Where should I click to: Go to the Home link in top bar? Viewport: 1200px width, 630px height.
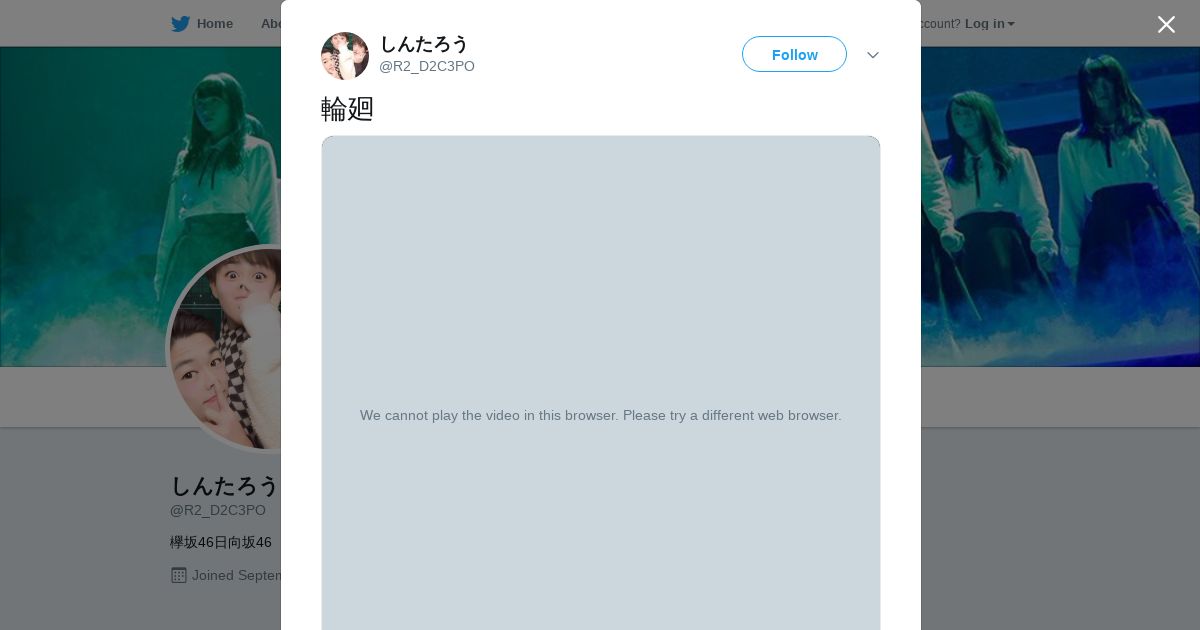(x=214, y=24)
